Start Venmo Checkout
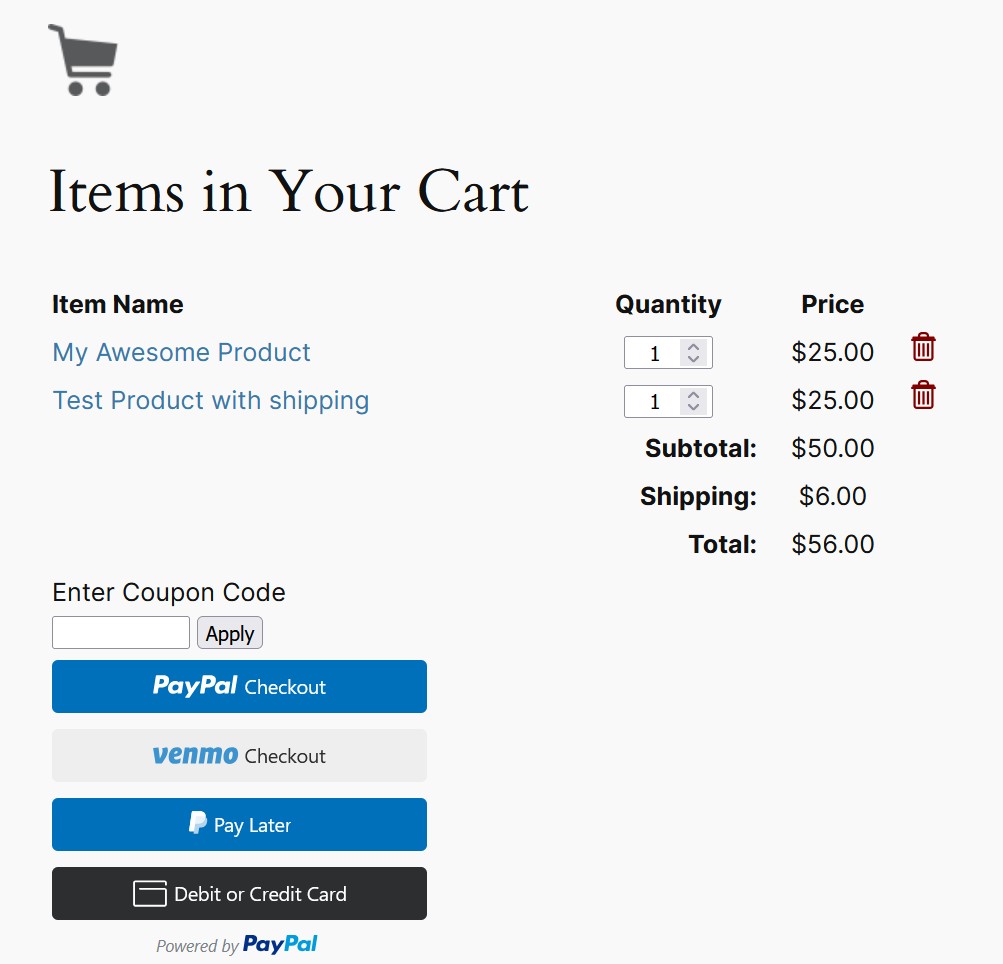This screenshot has width=1003, height=964. pos(239,755)
